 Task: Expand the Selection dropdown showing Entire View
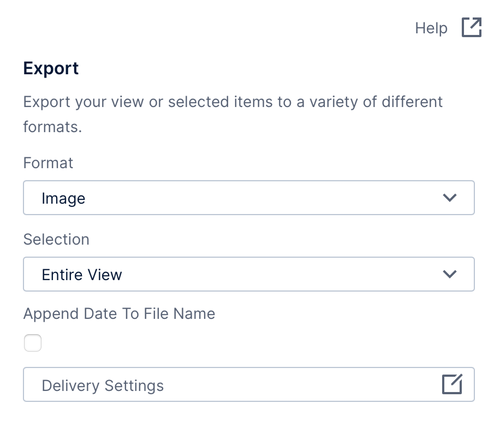(x=249, y=274)
